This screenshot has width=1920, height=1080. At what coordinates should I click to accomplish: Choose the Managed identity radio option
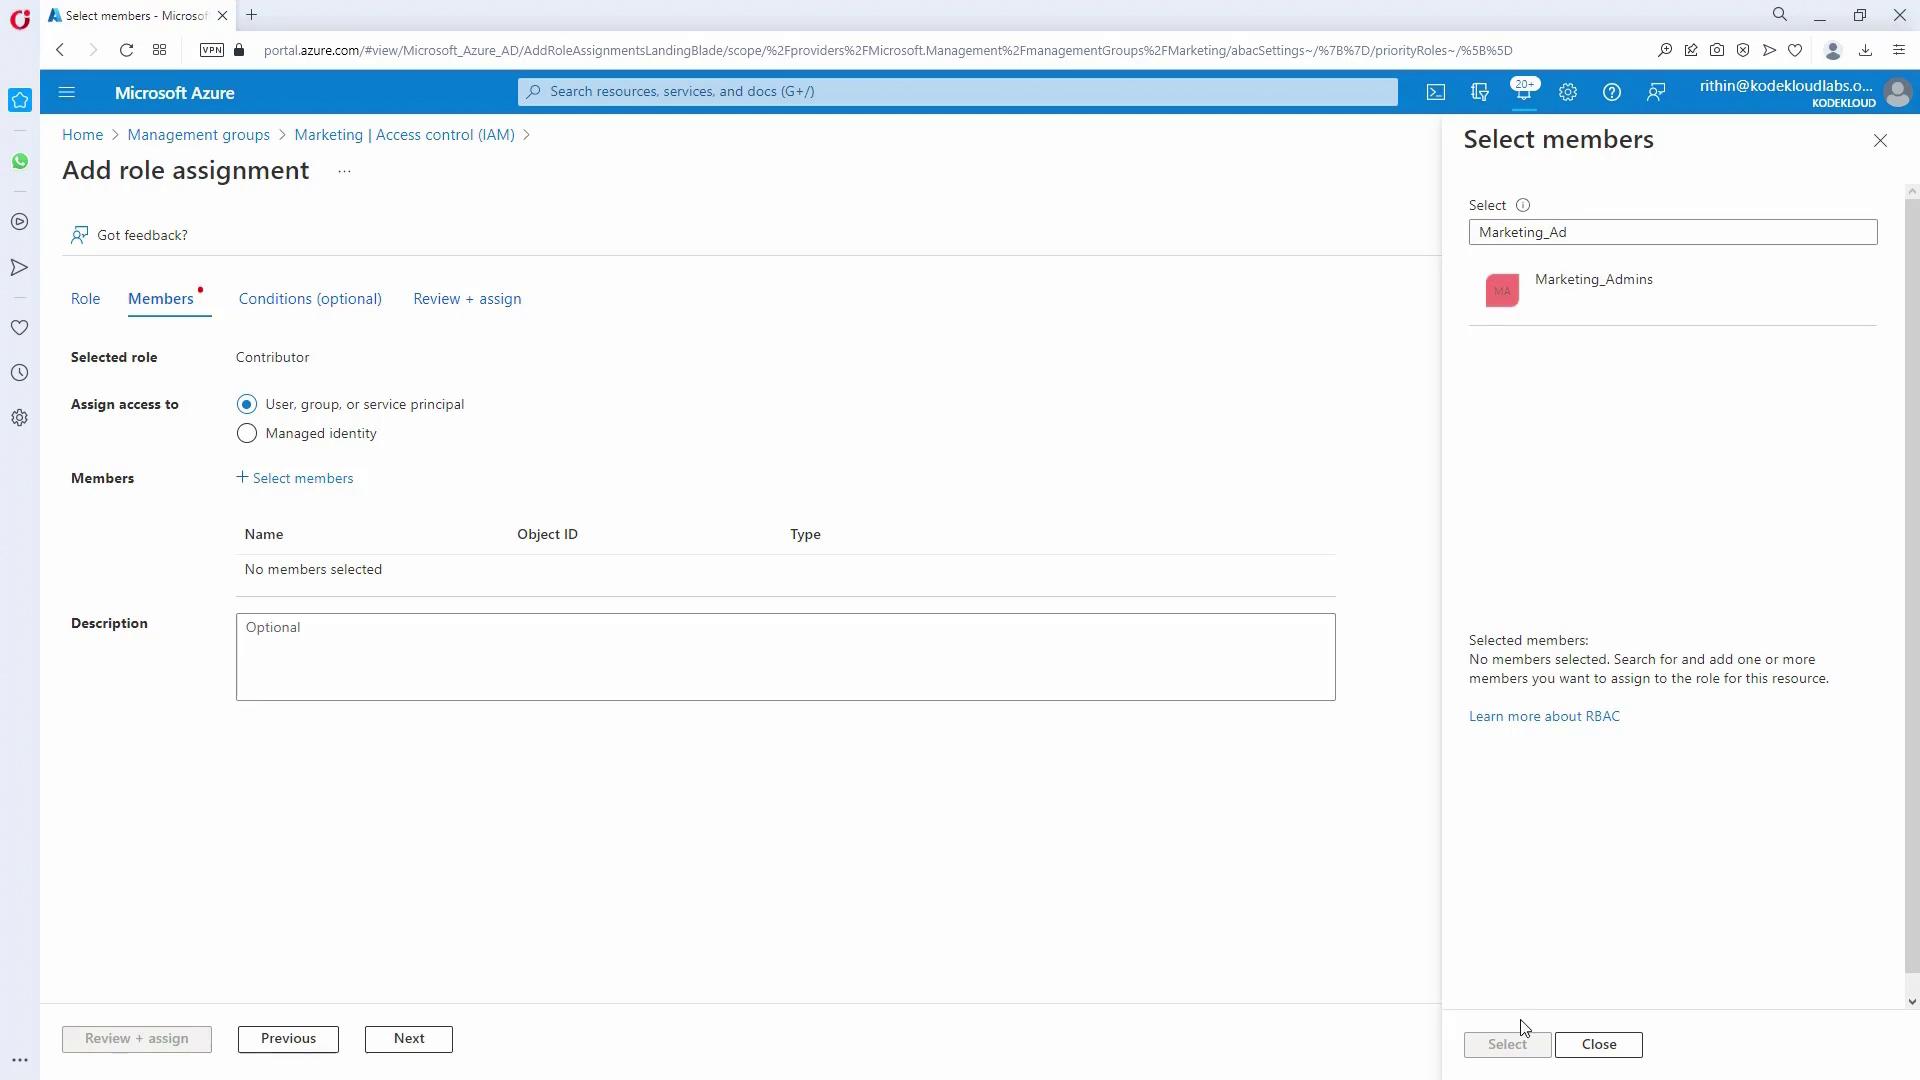[x=247, y=433]
